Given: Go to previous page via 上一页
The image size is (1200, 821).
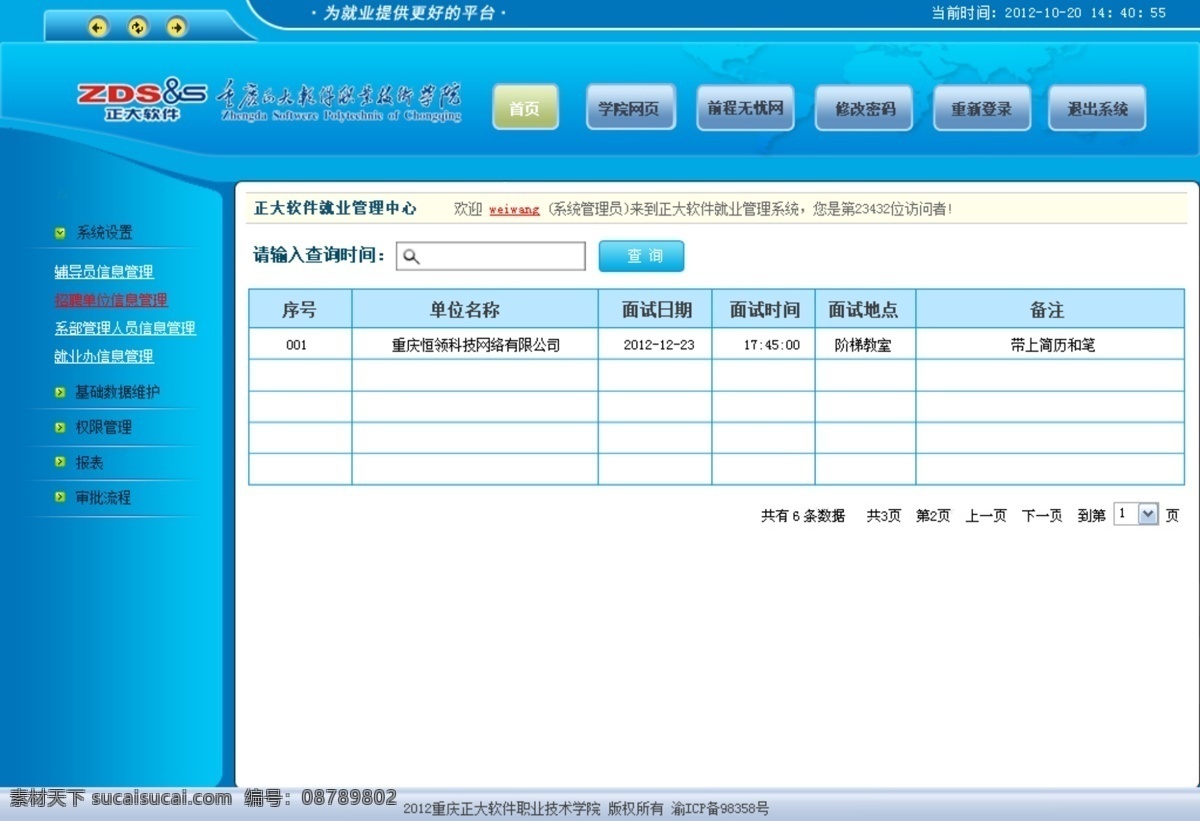Looking at the screenshot, I should click(x=986, y=516).
